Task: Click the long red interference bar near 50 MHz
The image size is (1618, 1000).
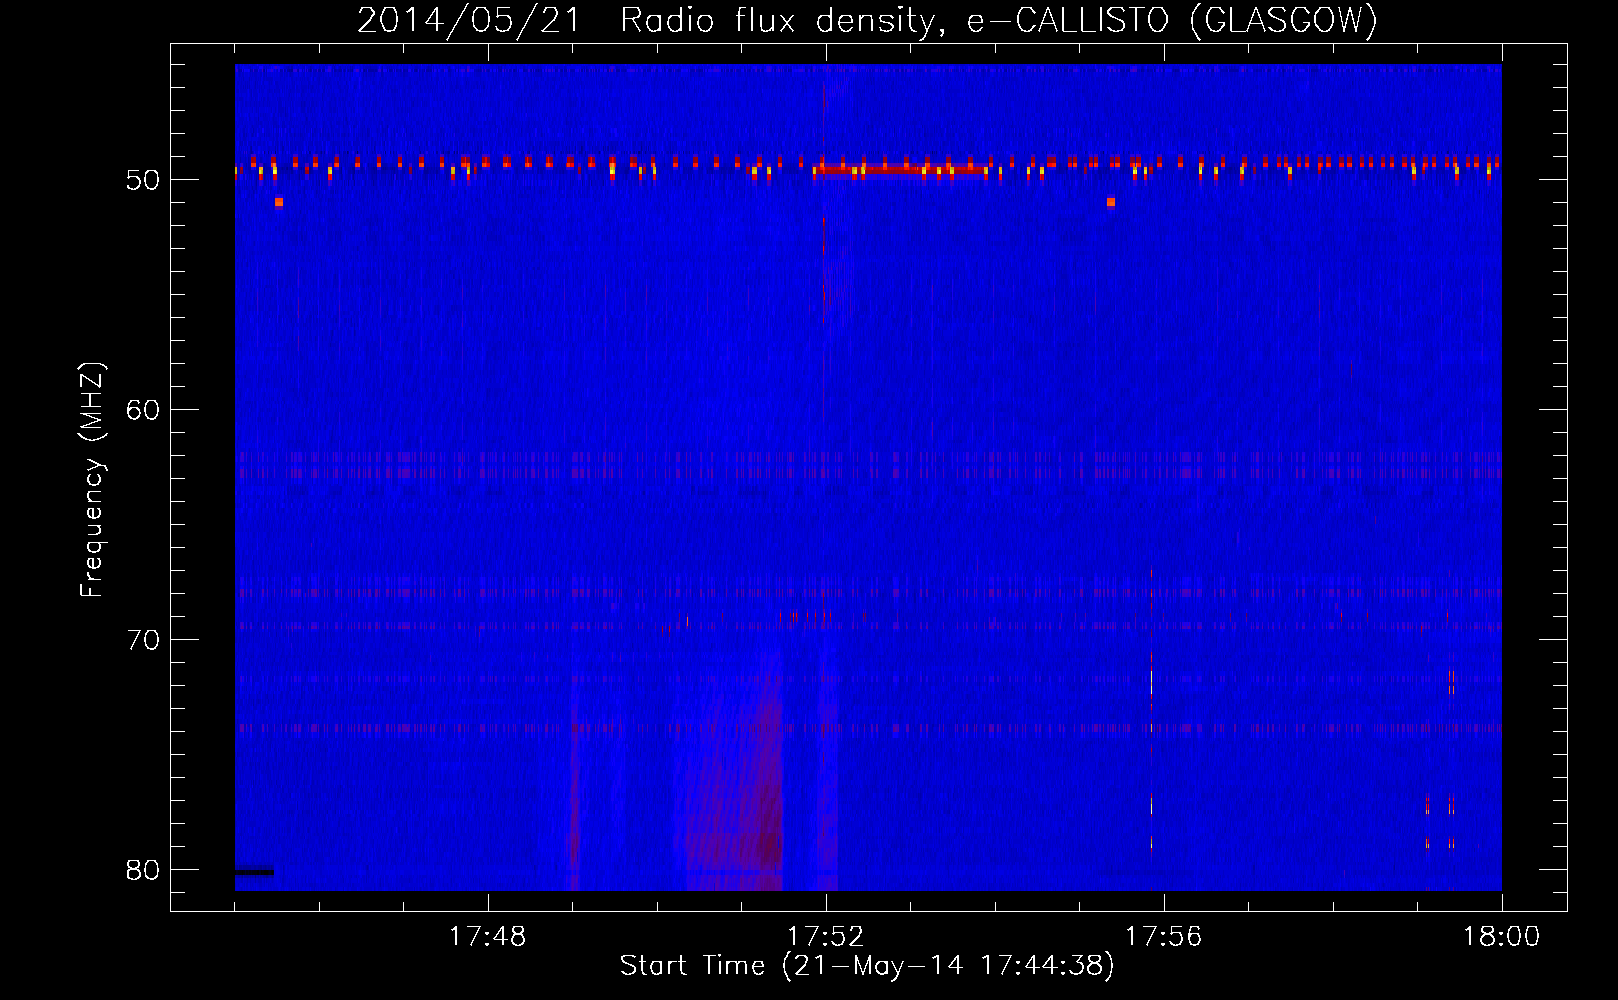Action: pos(900,169)
